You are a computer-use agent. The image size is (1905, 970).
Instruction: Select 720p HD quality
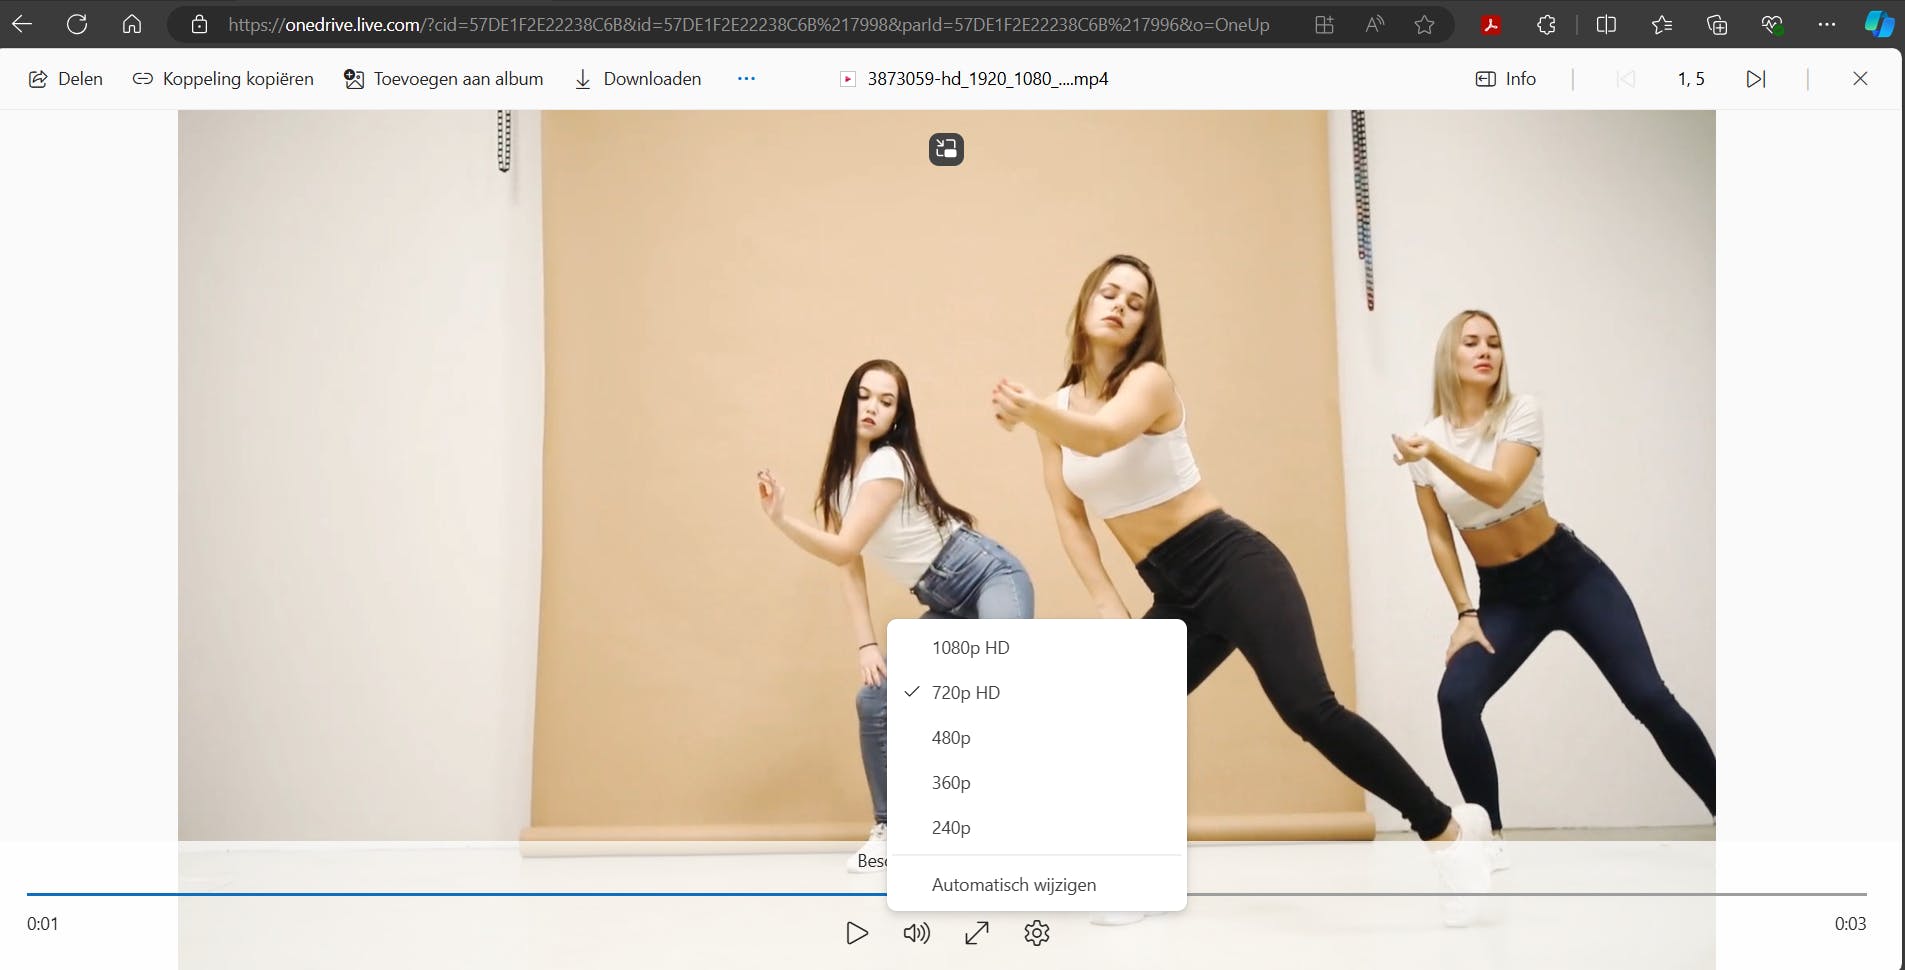1037,693
